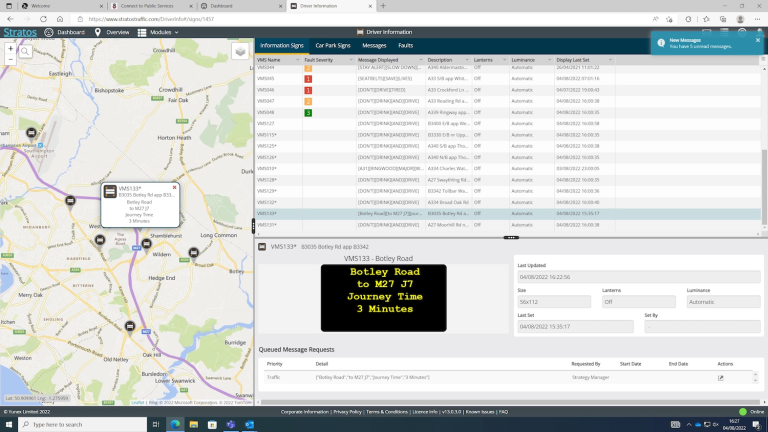Click the details pane horizontal scrollbar
The height and width of the screenshot is (432, 768).
(x=509, y=402)
